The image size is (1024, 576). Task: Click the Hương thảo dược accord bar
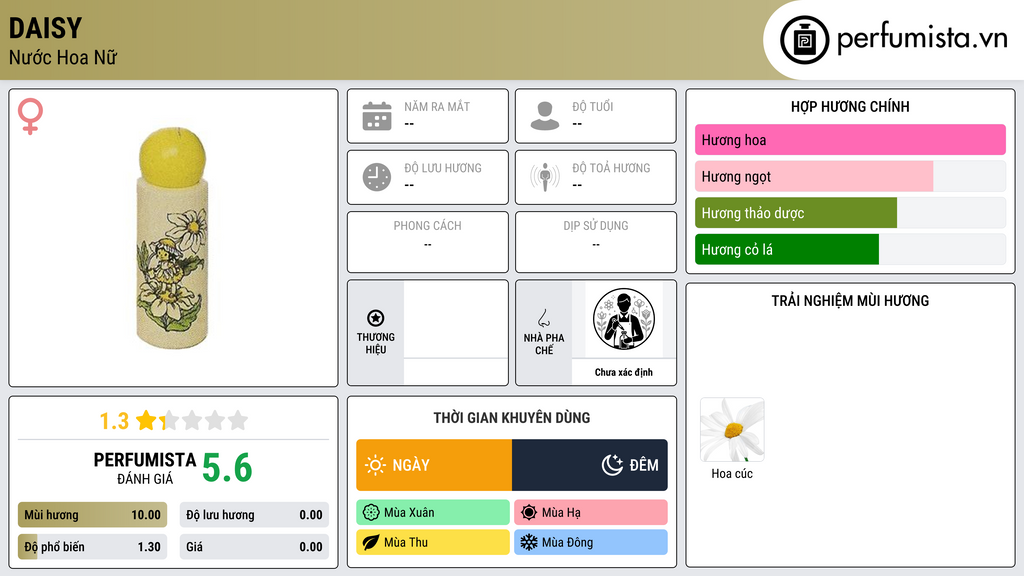pyautogui.click(x=850, y=213)
